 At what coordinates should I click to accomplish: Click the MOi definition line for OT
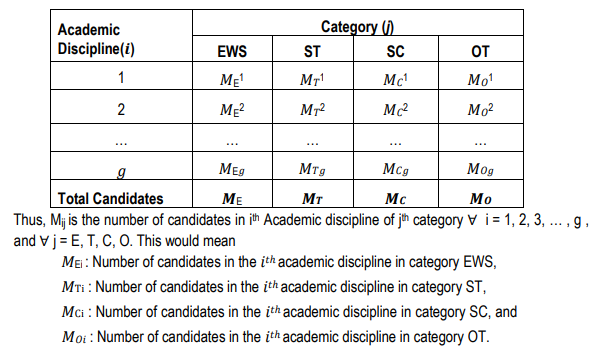pos(275,337)
